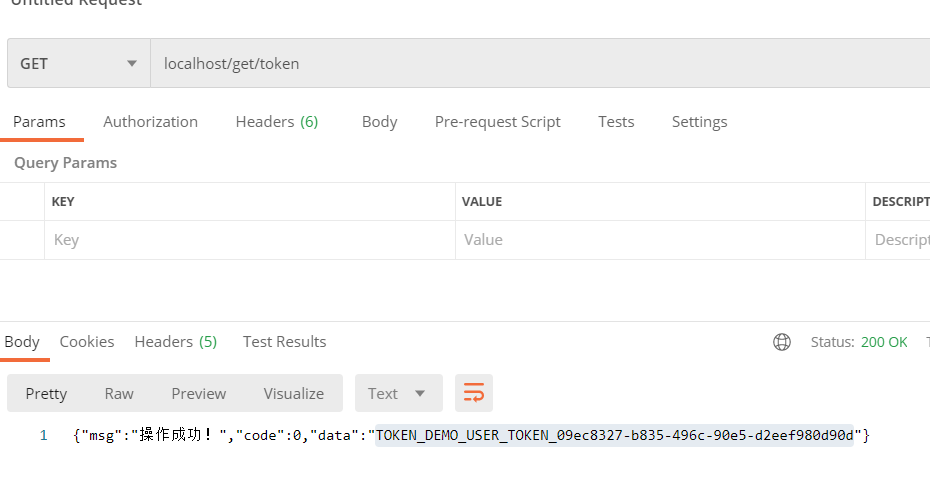Screen dimensions: 930x502
Task: Open the Authorization tab
Action: [x=150, y=122]
